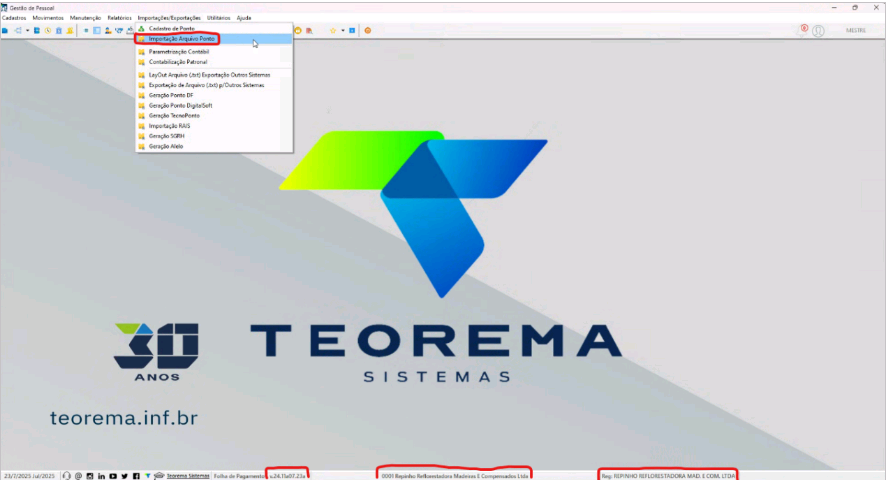
Task: Click Folha de Pagamento status bar text
Action: click(239, 476)
